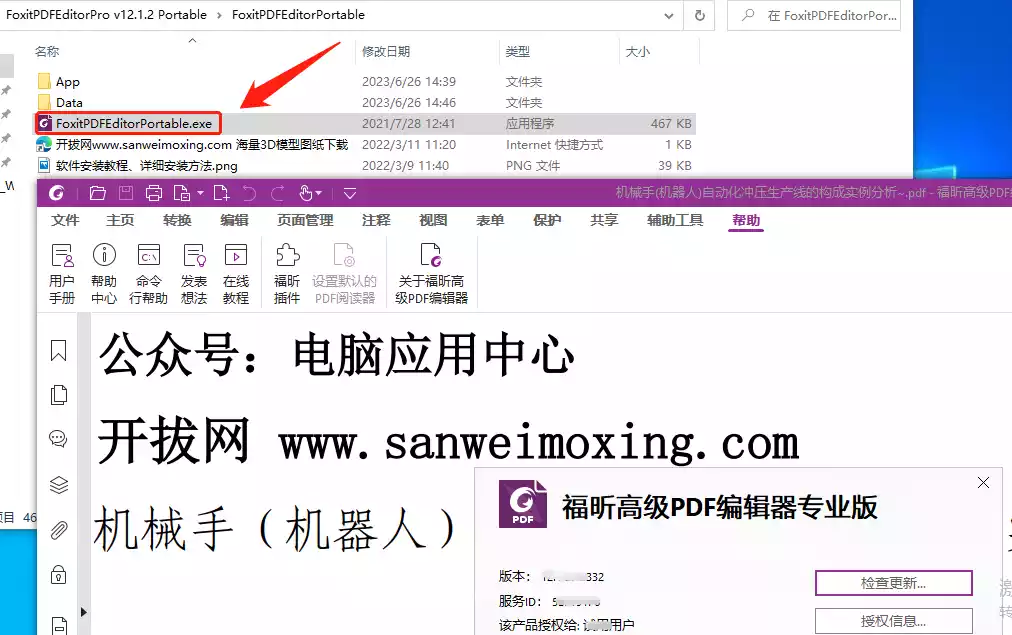The height and width of the screenshot is (635, 1012).
Task: Open the Bookmarks panel in sidebar
Action: [x=58, y=351]
